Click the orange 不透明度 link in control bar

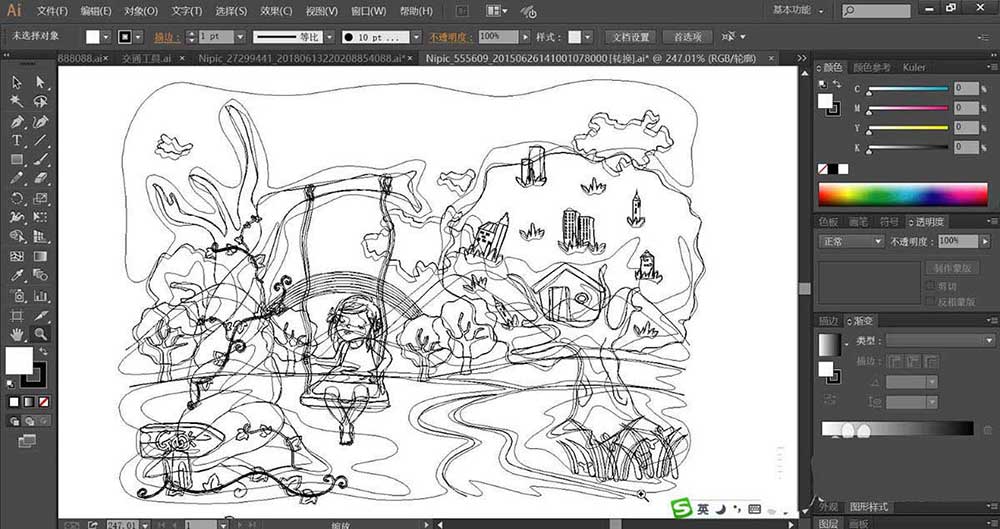coord(451,38)
